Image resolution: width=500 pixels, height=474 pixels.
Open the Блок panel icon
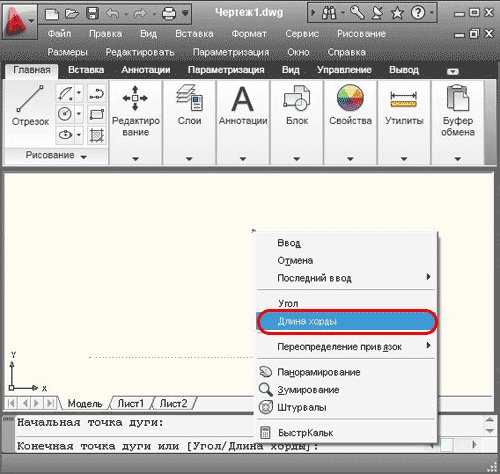tap(297, 98)
